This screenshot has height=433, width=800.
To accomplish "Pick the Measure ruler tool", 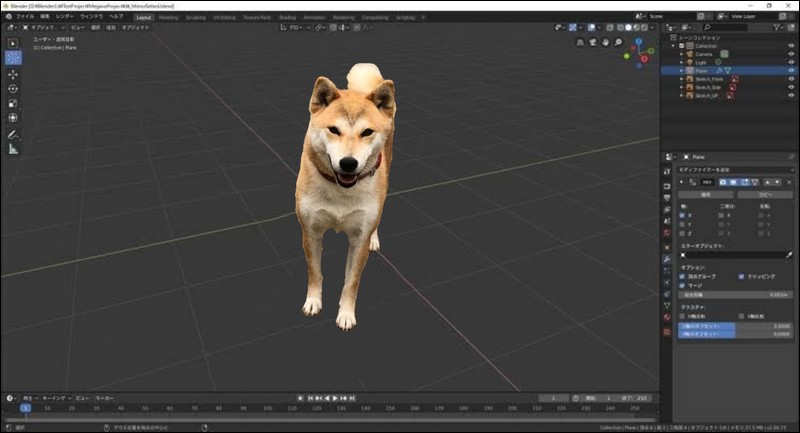I will (13, 149).
